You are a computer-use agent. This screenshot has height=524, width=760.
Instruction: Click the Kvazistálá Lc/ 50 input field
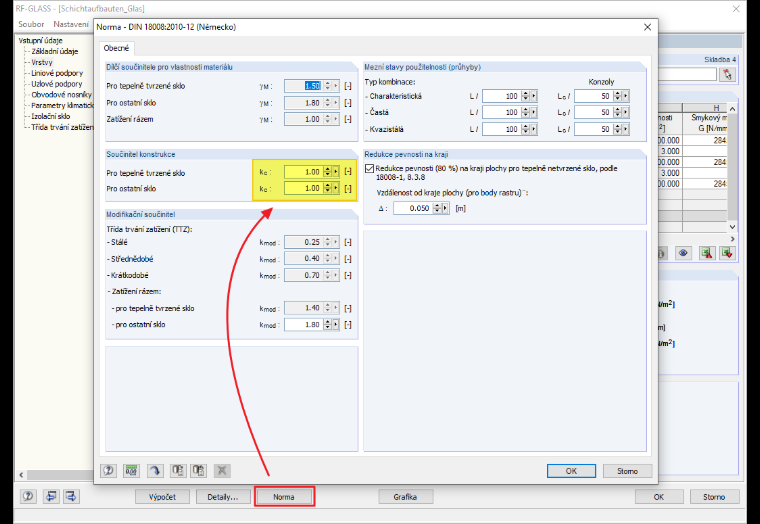tap(594, 129)
